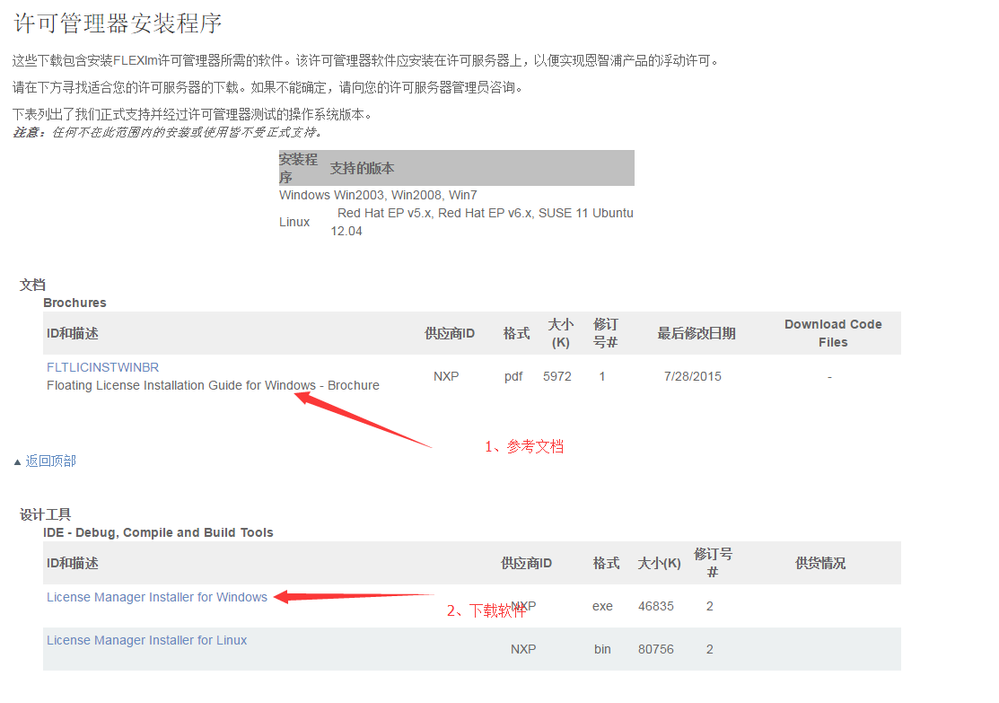Click the NXP vendor cell in Brochures row

(446, 376)
